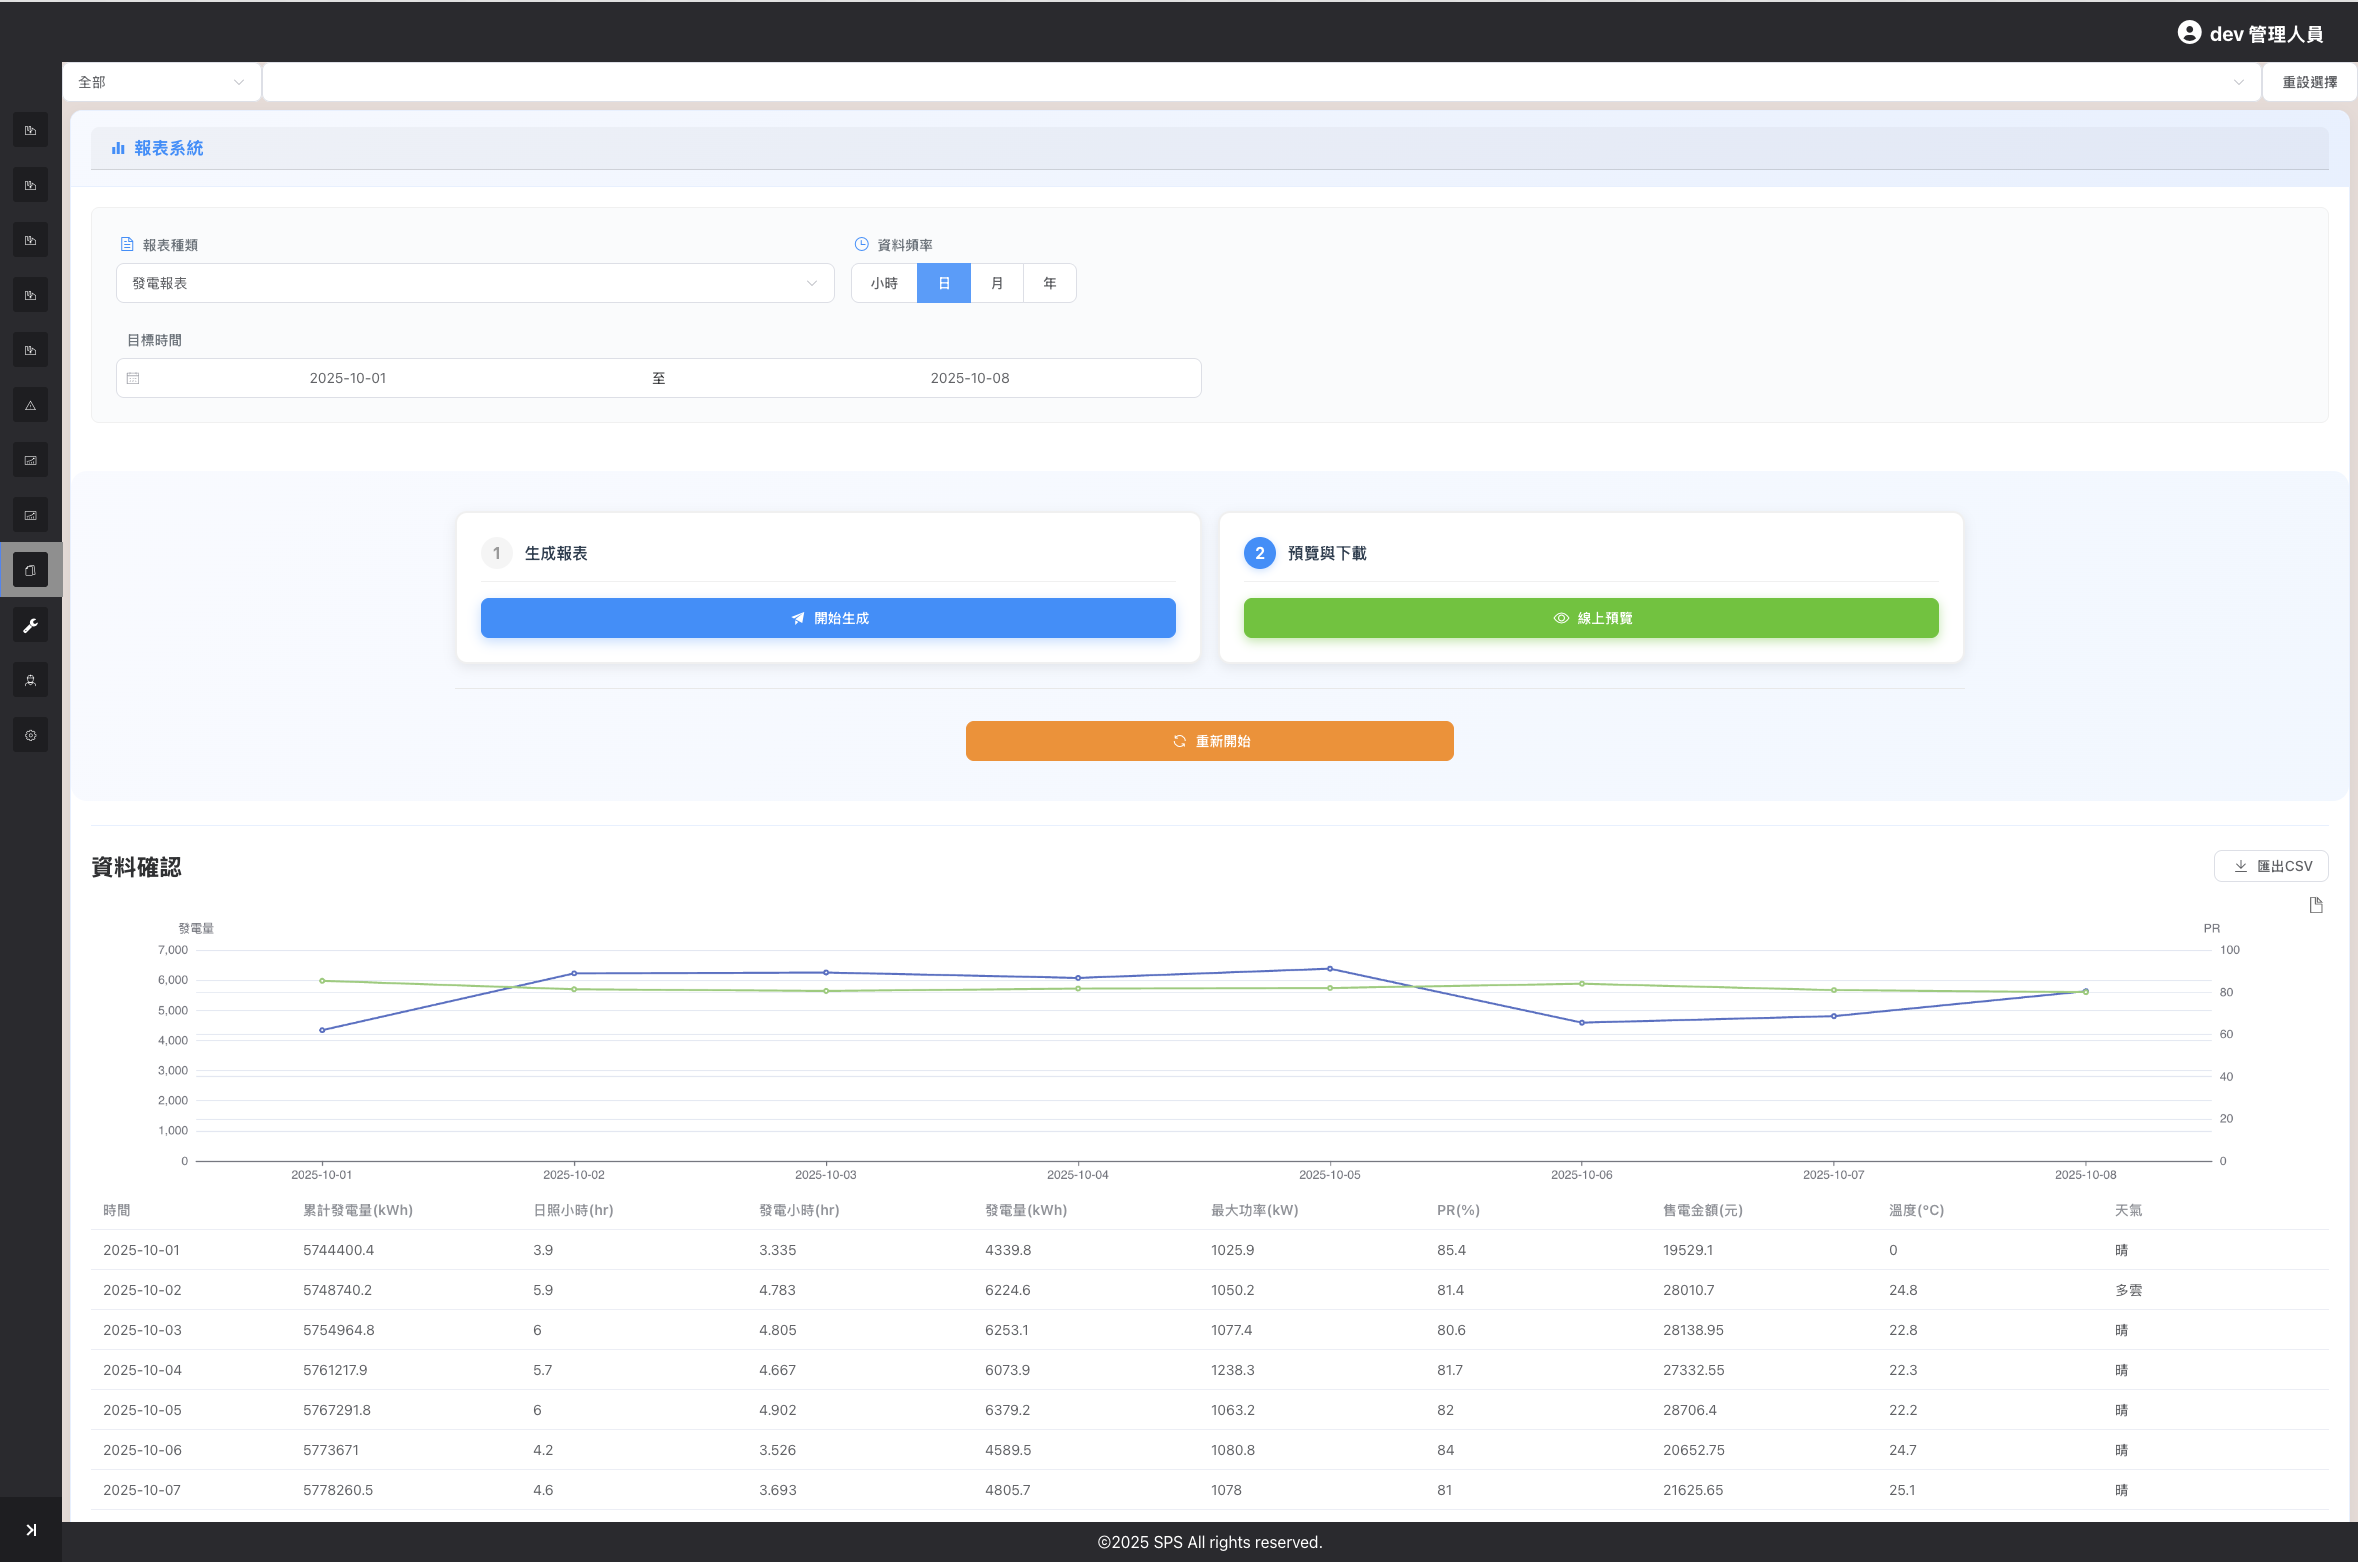Screen dimensions: 2358x1562
Task: Click the 2025-10-06 table row date
Action: [x=142, y=1450]
